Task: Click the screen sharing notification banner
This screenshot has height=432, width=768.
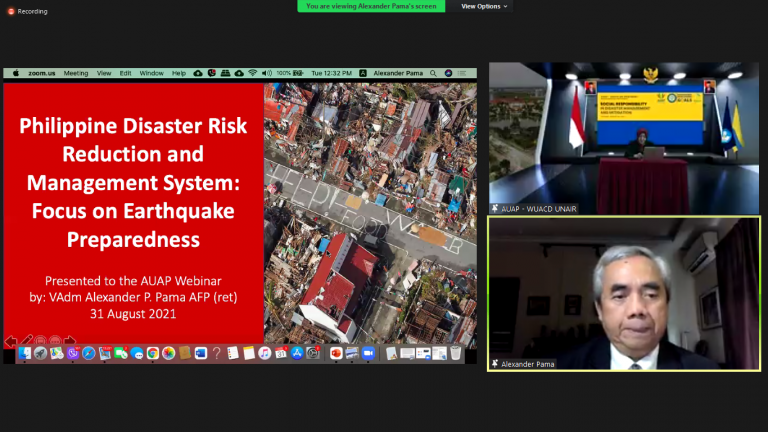Action: [x=373, y=6]
